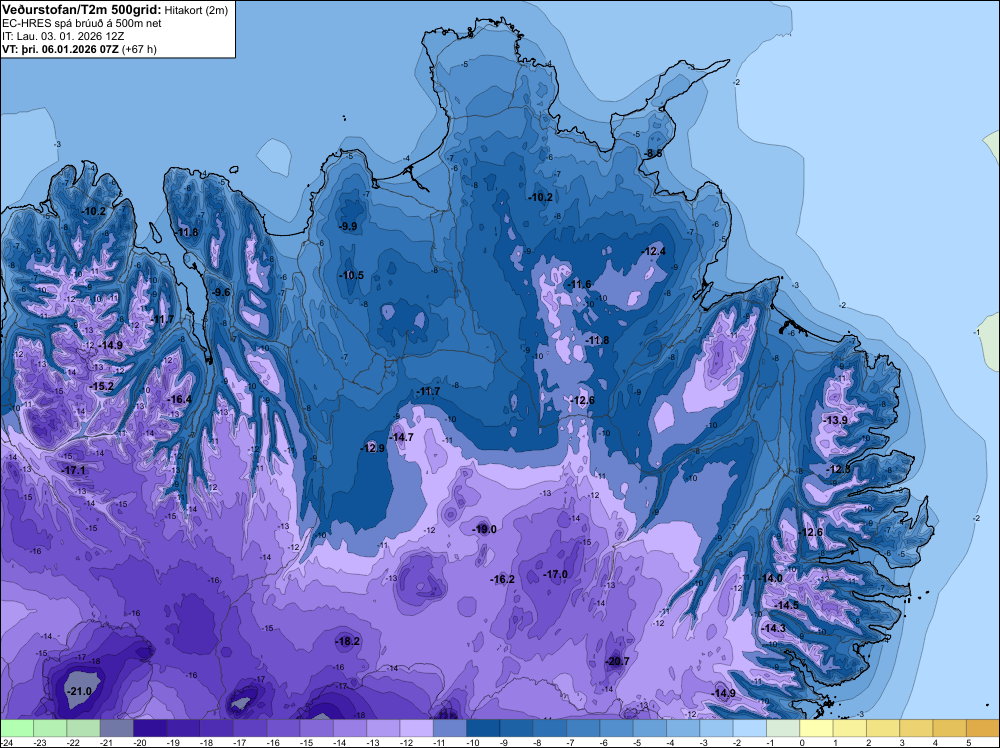The image size is (1000, 748).
Task: Select legend swatch between -11 and -10
Action: [x=450, y=728]
